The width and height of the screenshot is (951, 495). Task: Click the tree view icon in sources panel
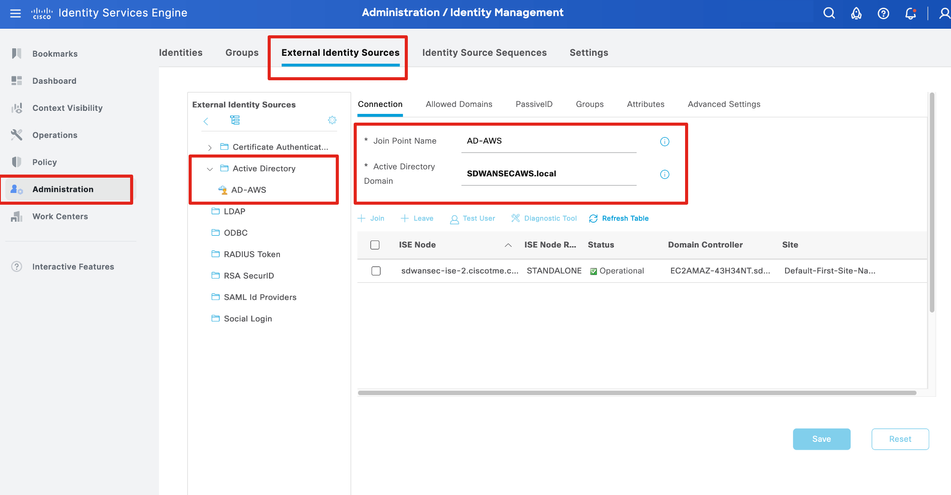tap(235, 120)
